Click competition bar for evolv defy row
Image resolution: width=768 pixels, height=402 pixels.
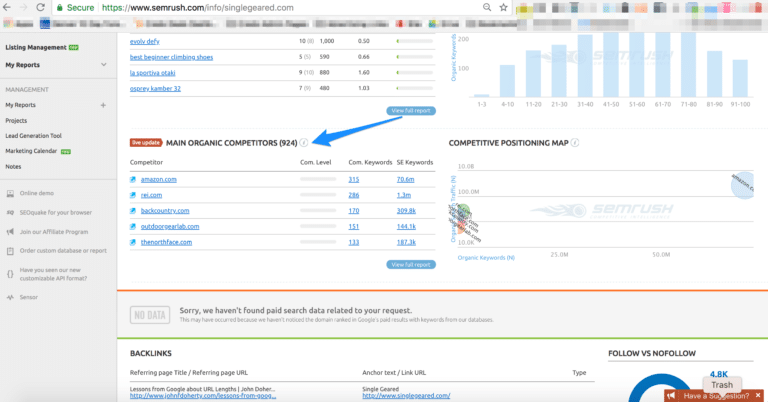pyautogui.click(x=415, y=41)
